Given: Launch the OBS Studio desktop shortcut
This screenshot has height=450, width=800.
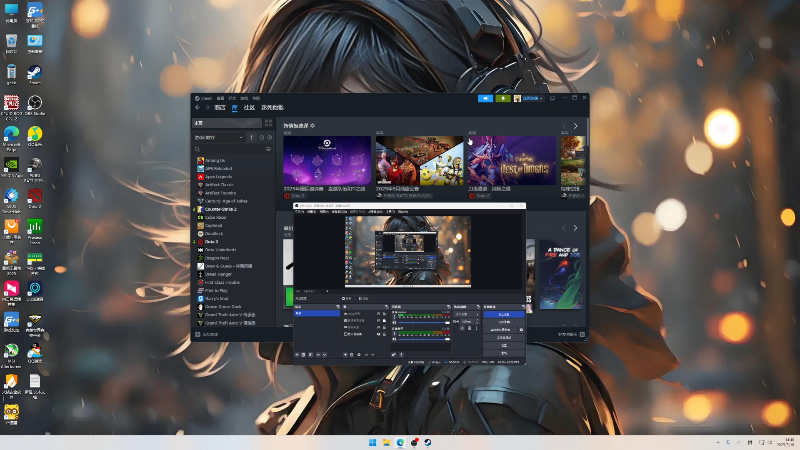Looking at the screenshot, I should click(35, 106).
